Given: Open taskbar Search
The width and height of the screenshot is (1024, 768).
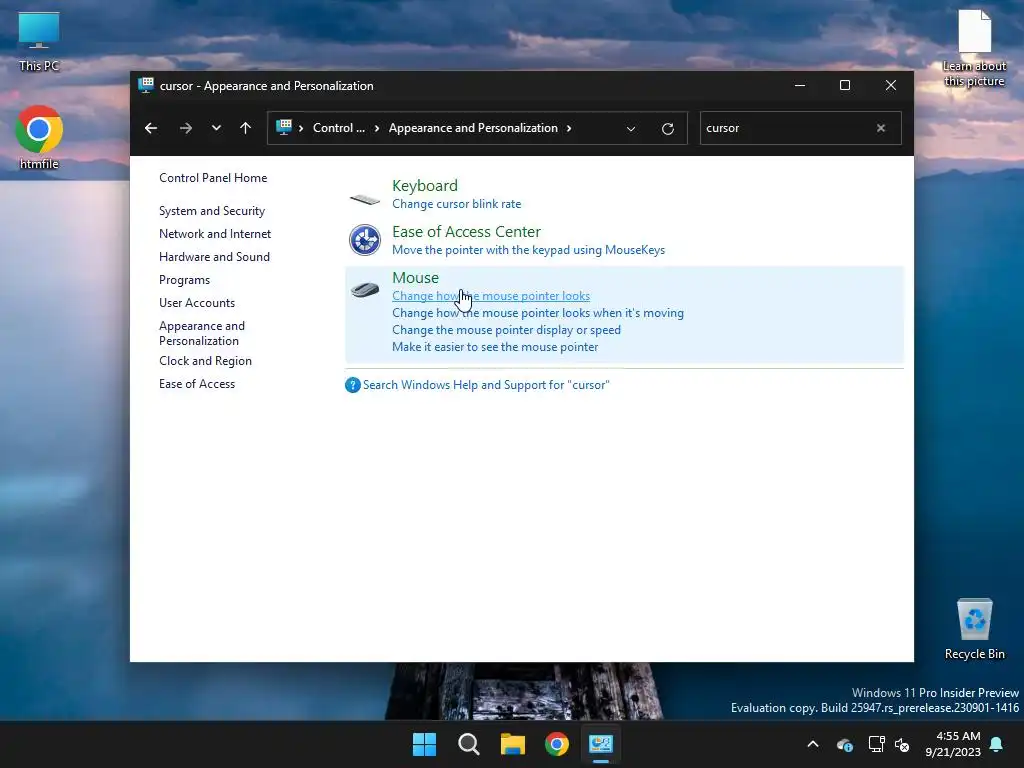Looking at the screenshot, I should pyautogui.click(x=469, y=744).
